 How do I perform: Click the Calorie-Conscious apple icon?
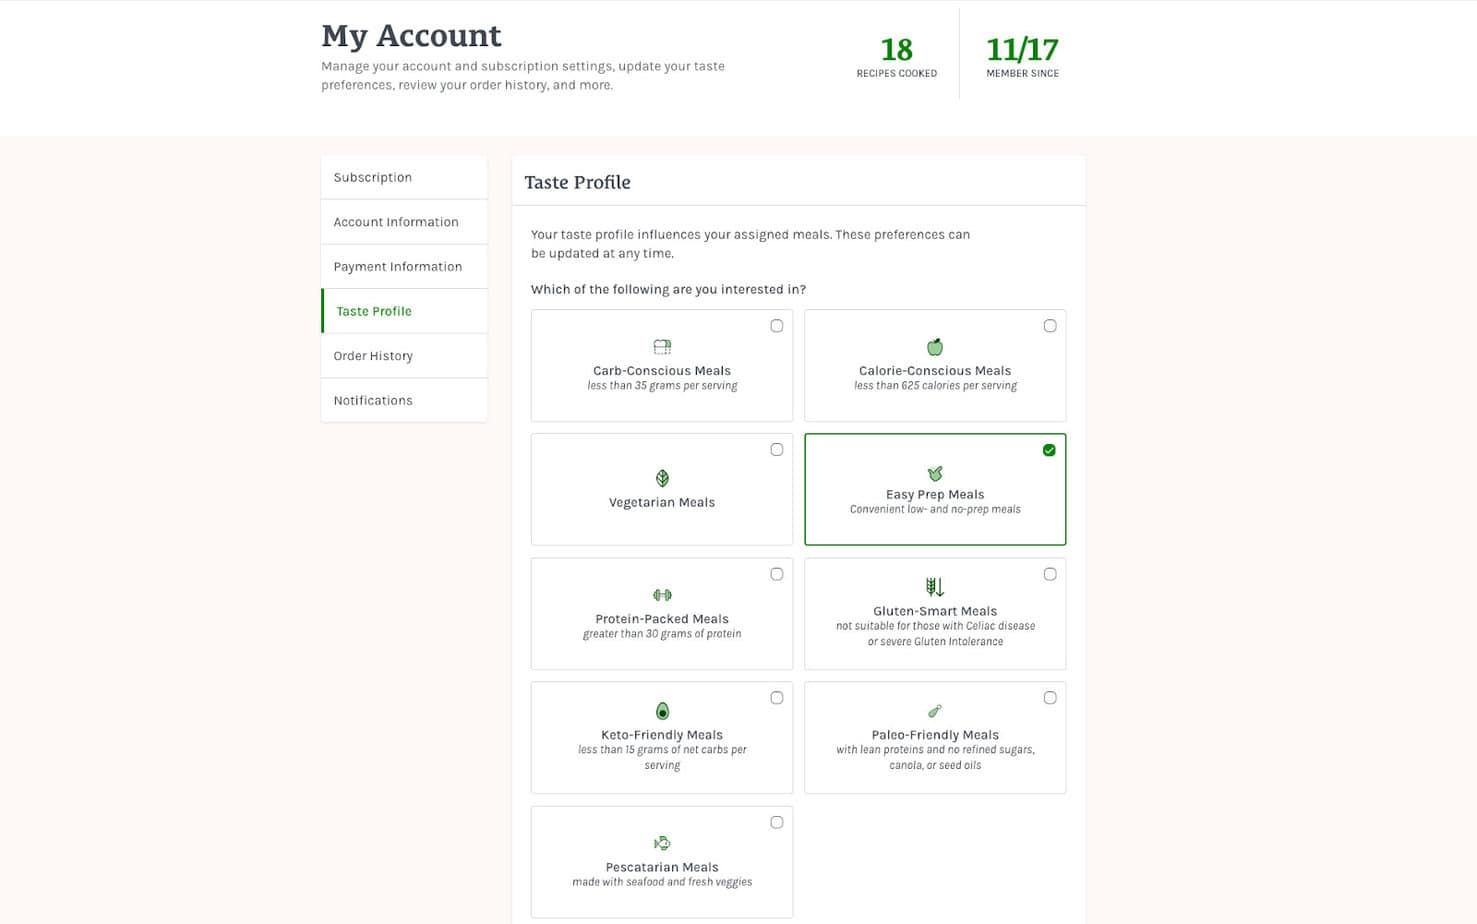(x=935, y=347)
